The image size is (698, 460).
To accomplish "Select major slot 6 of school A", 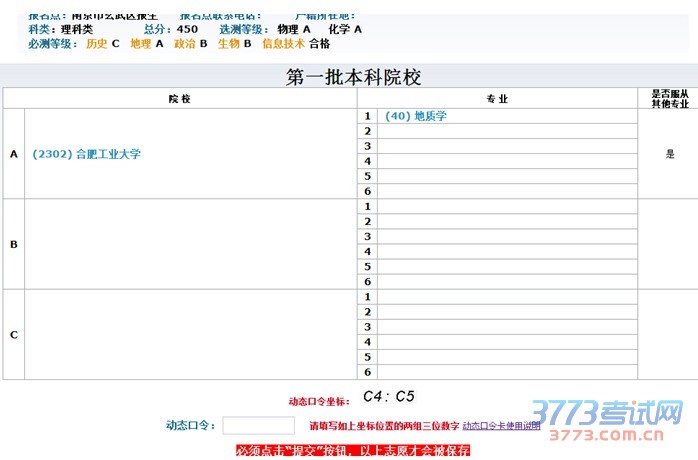I will [507, 191].
